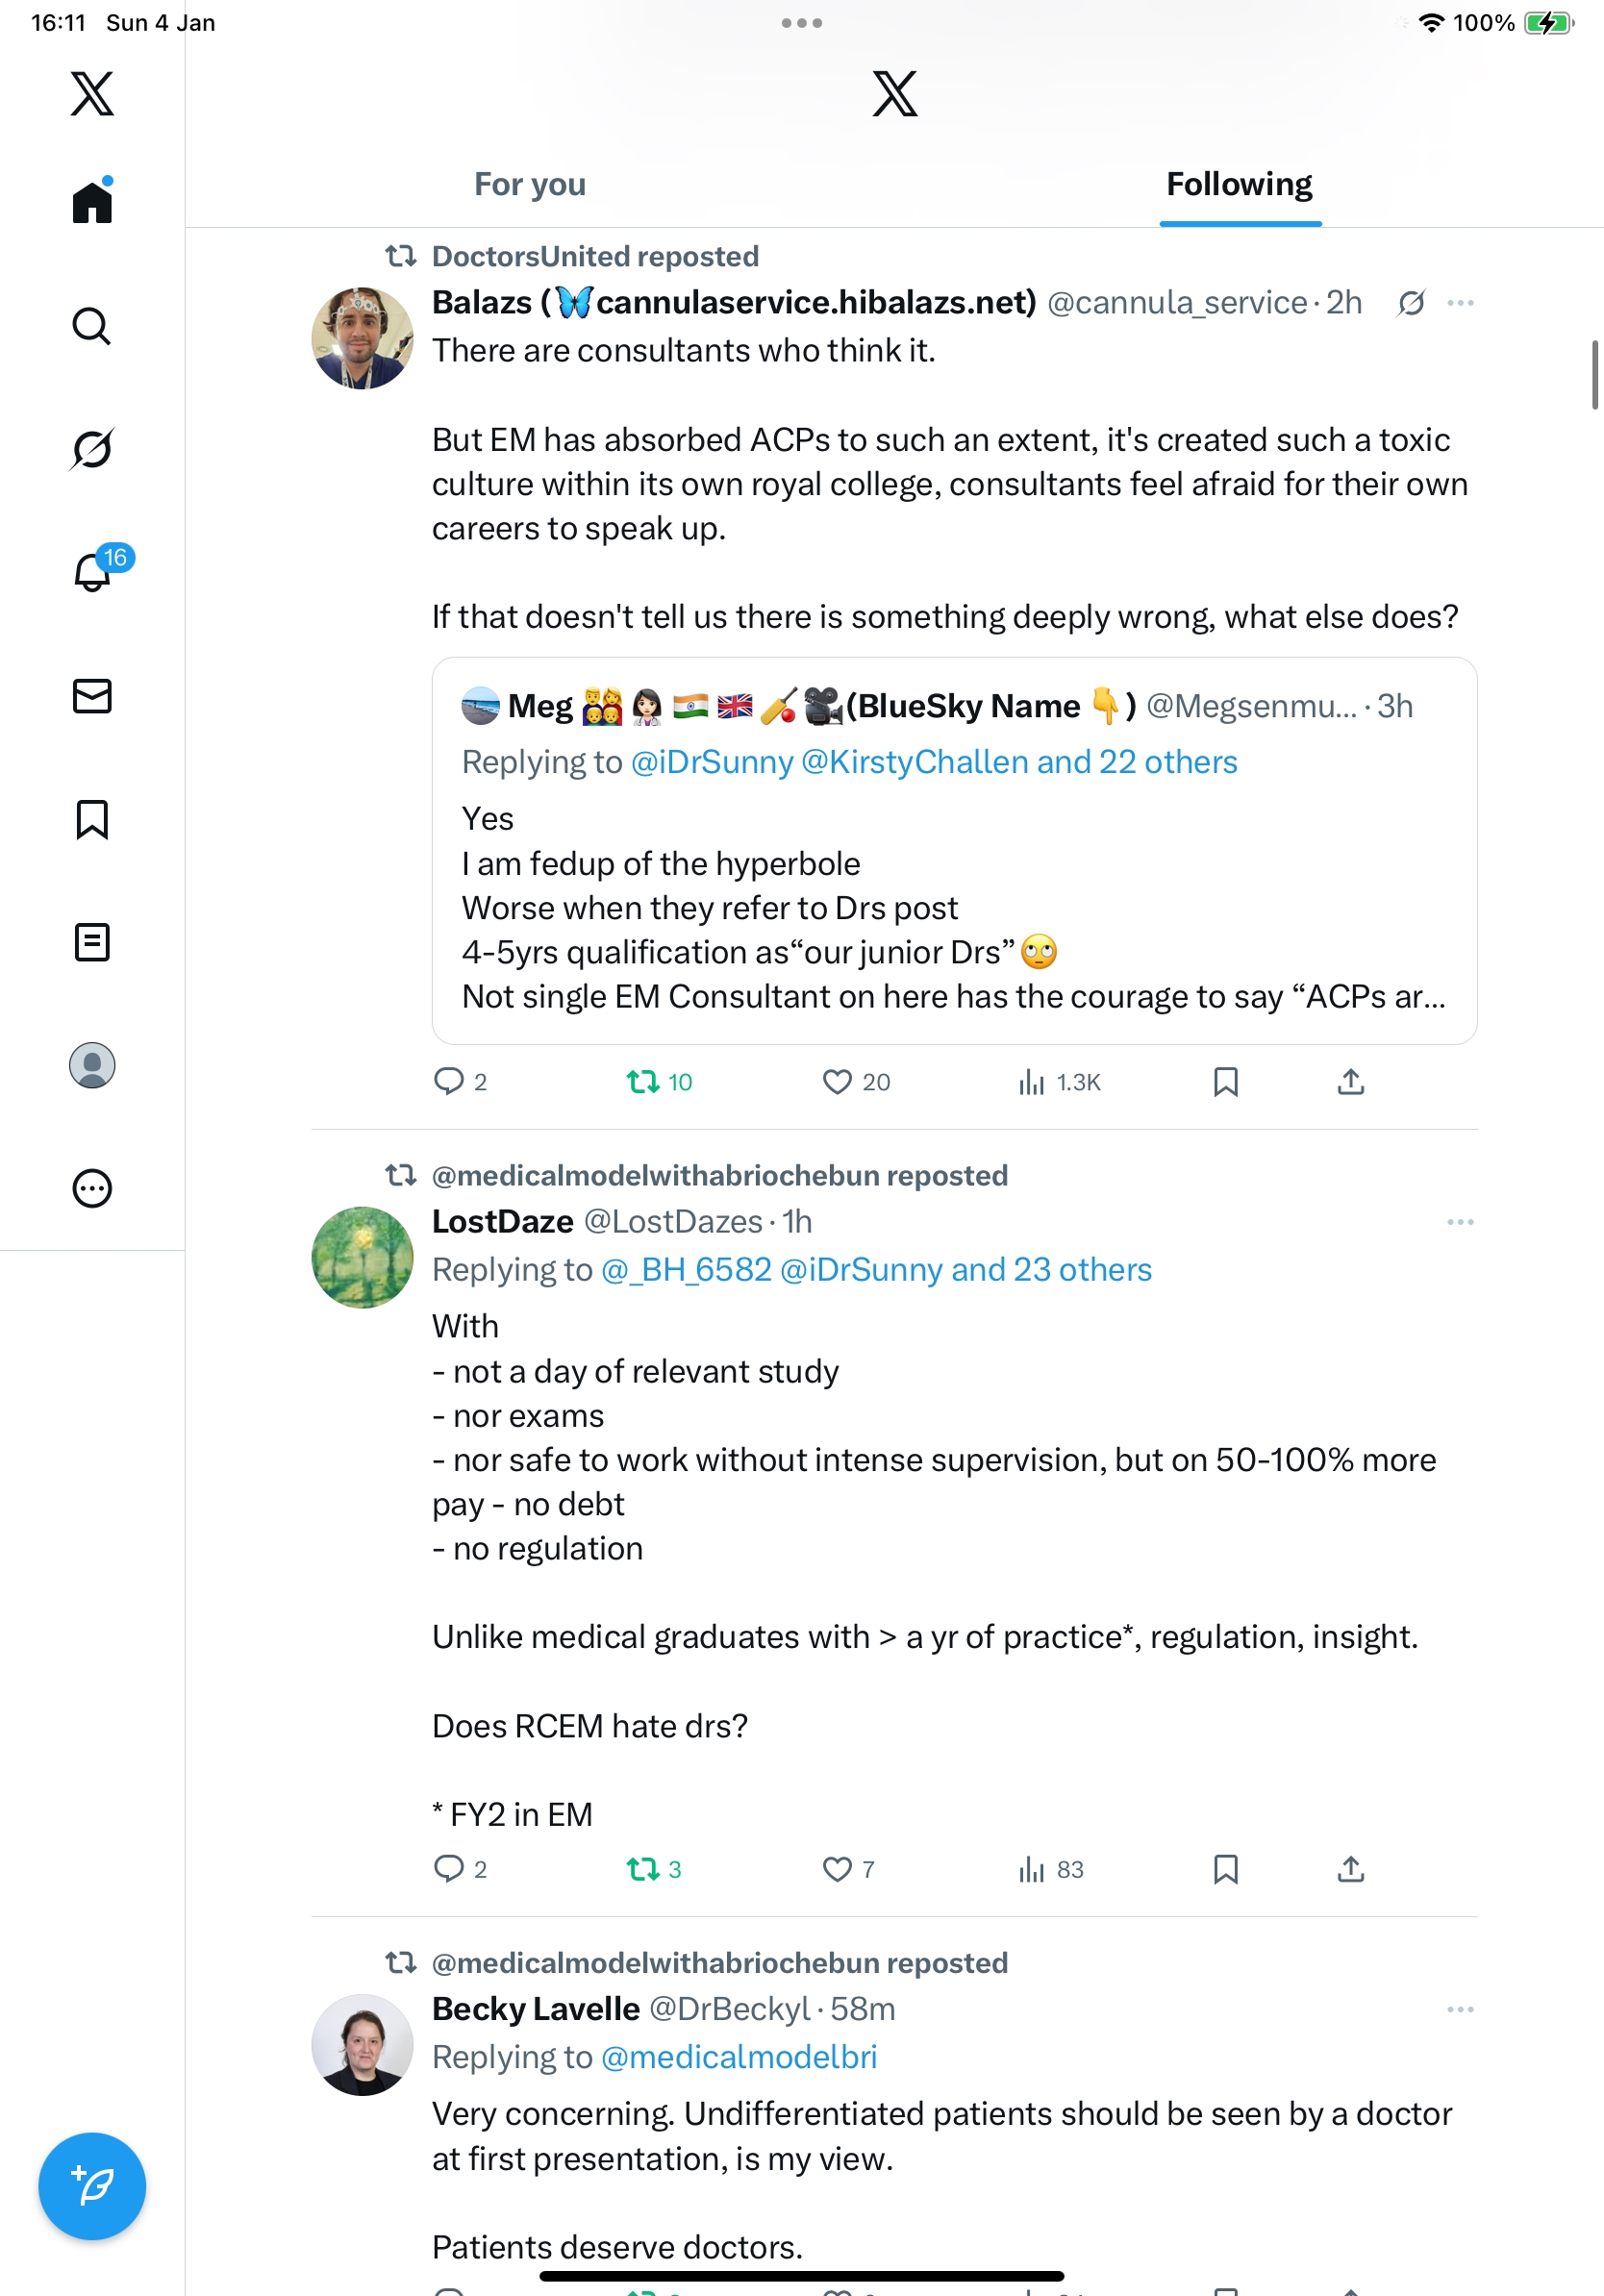Open Lists icon in the sidebar
The width and height of the screenshot is (1604, 2296).
pyautogui.click(x=92, y=942)
